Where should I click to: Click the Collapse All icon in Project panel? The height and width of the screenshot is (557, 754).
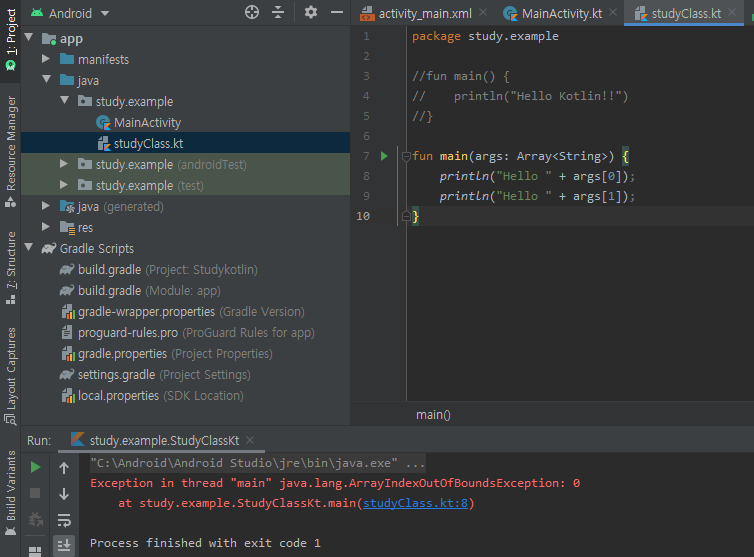[x=278, y=12]
